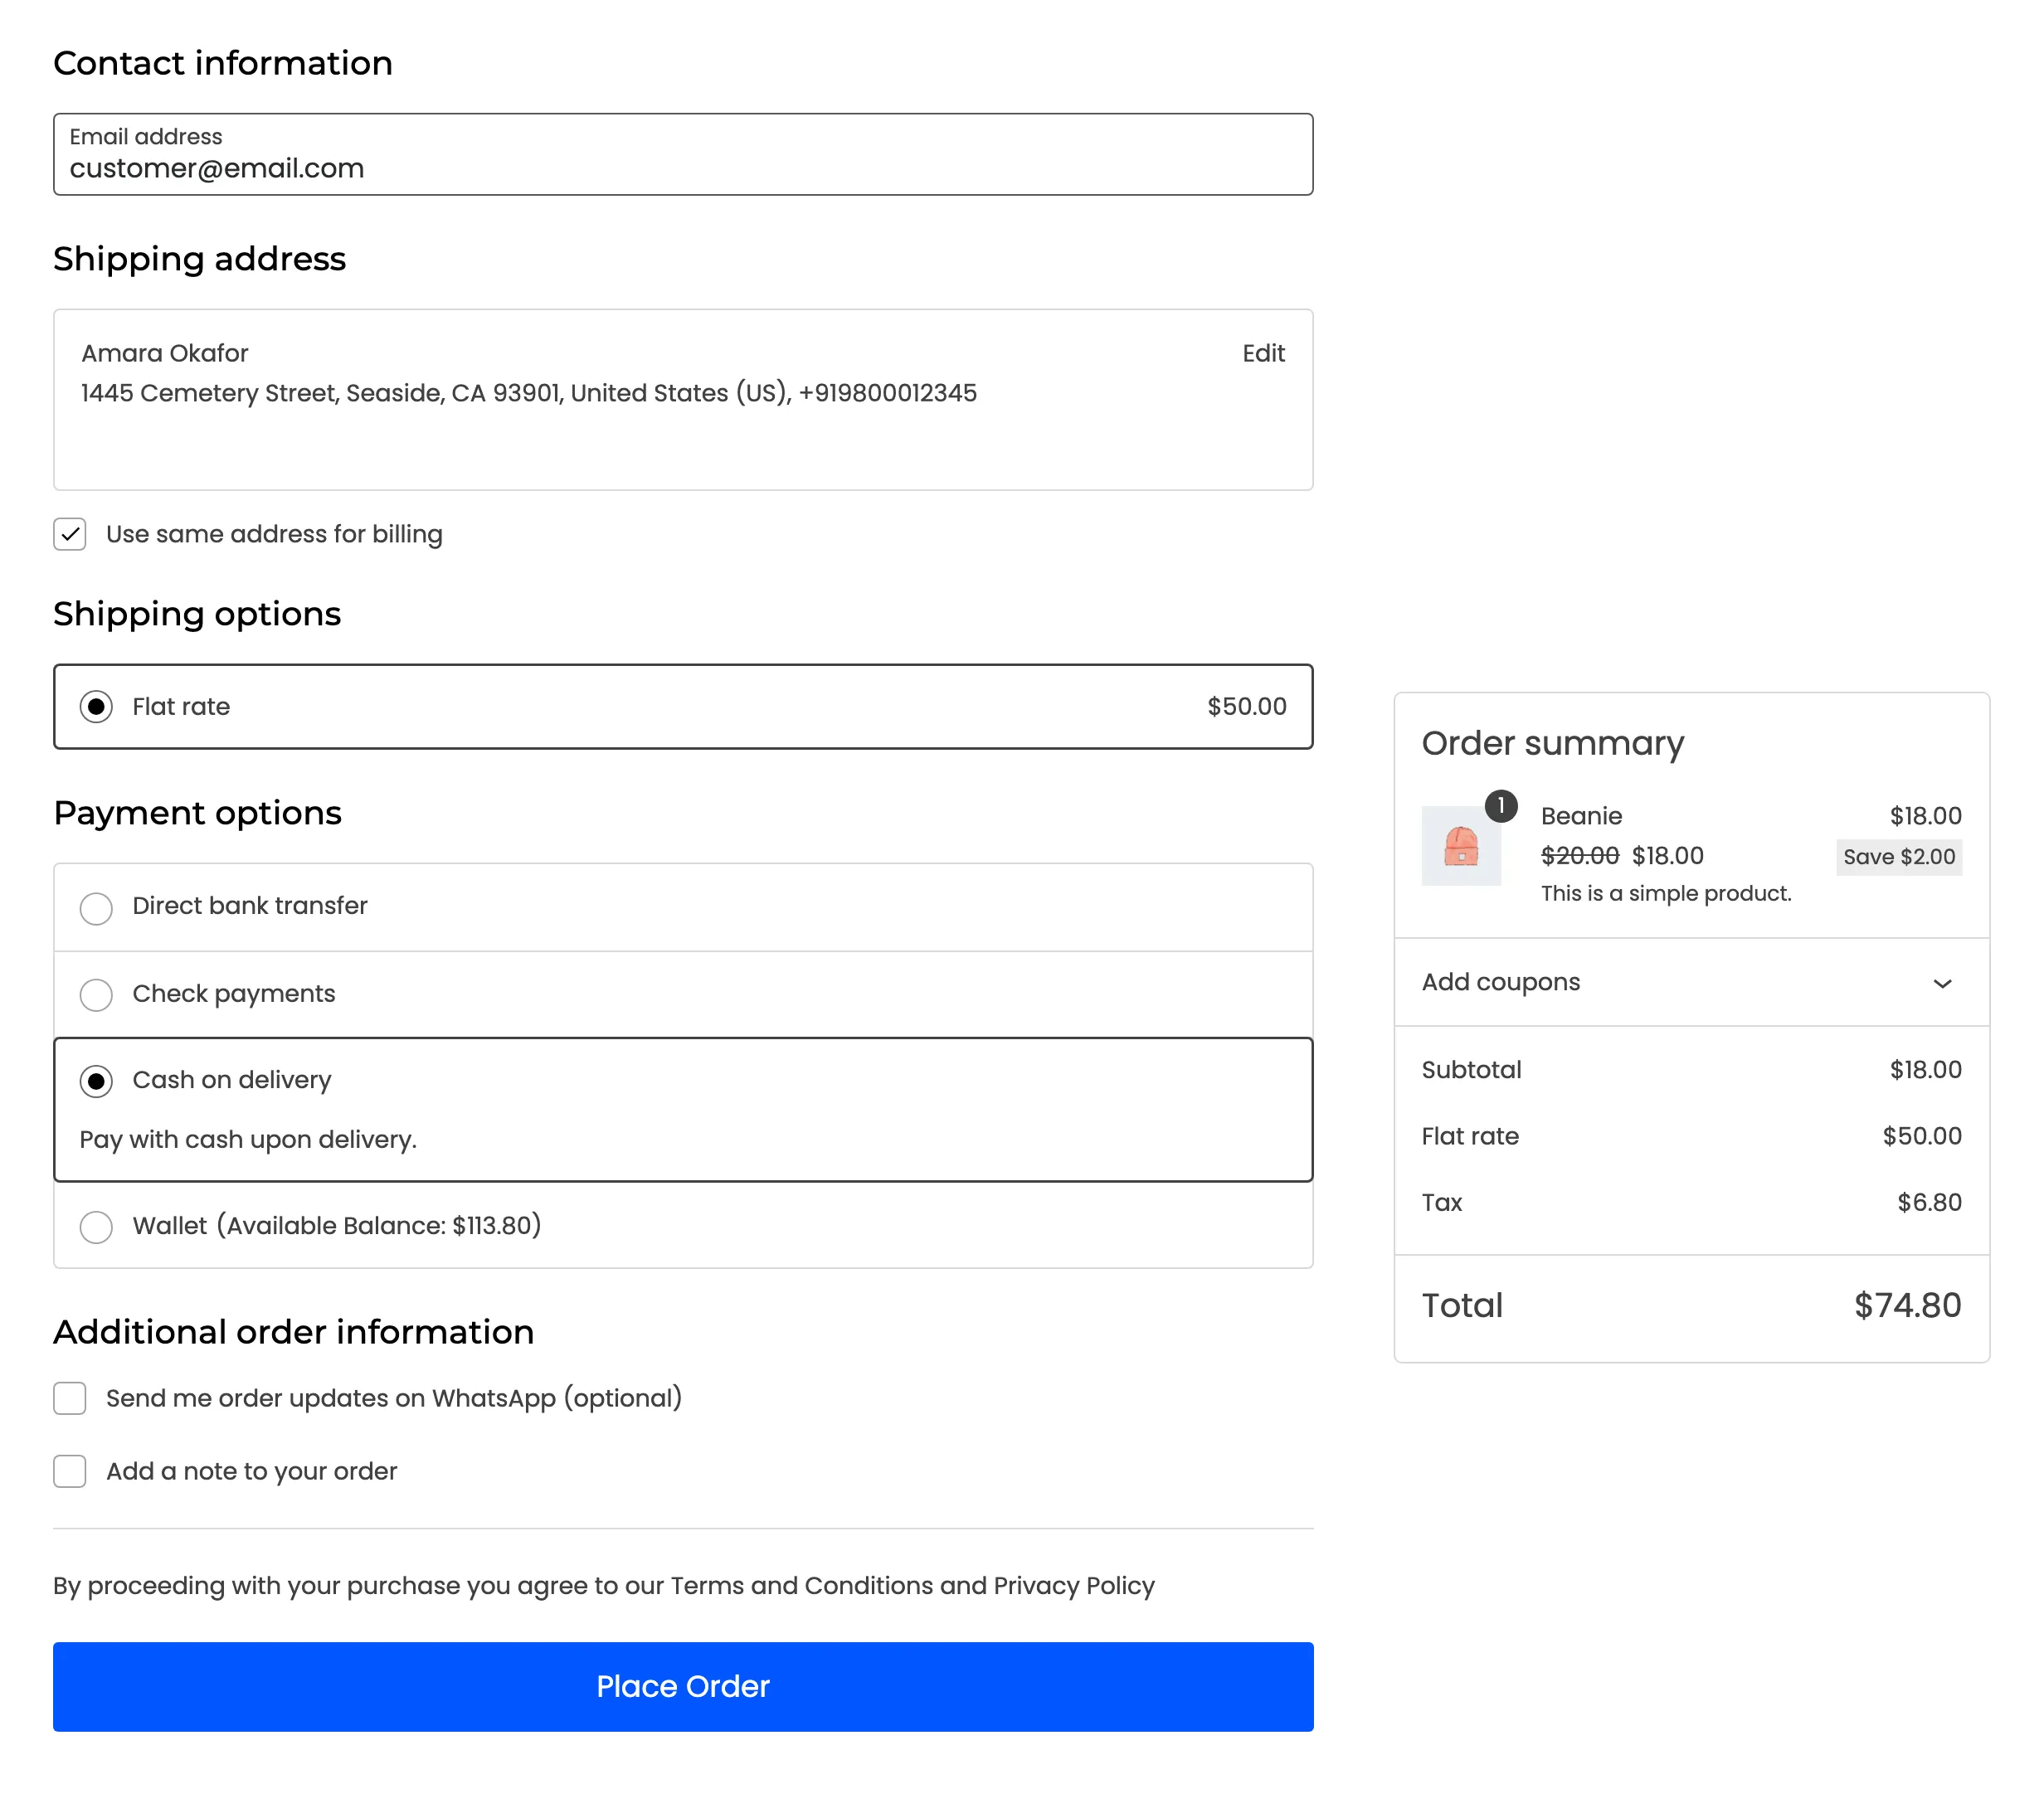2044x1818 pixels.
Task: Focus the Email address input field
Action: pyautogui.click(x=683, y=154)
